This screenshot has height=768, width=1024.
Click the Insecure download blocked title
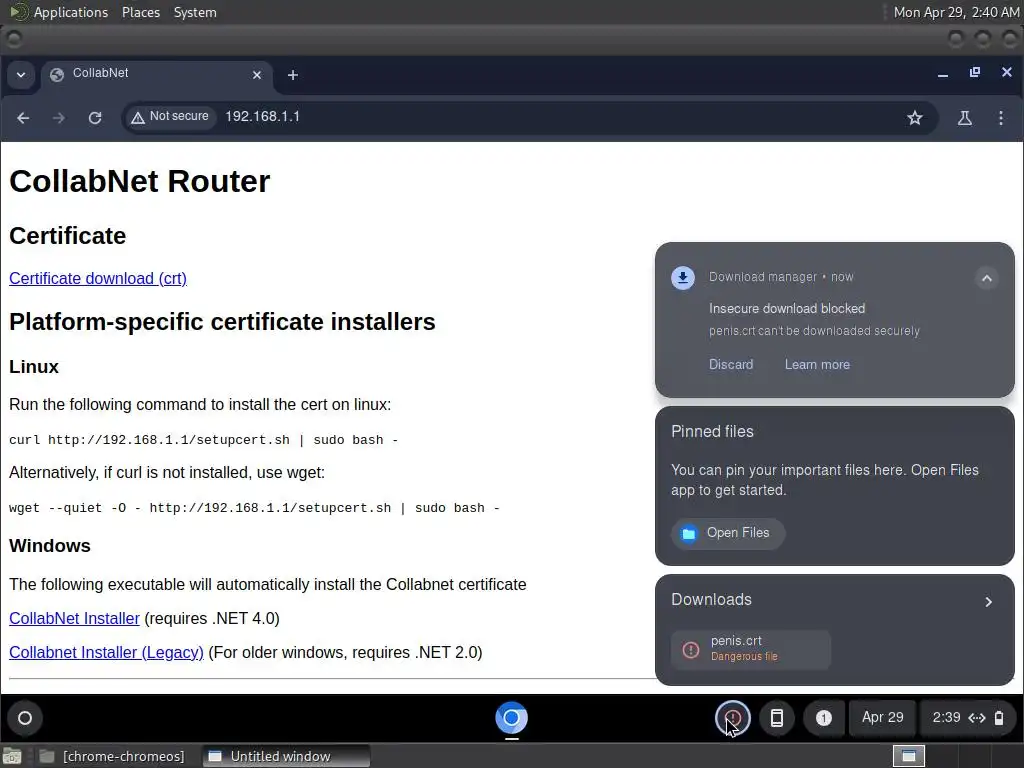click(x=787, y=308)
